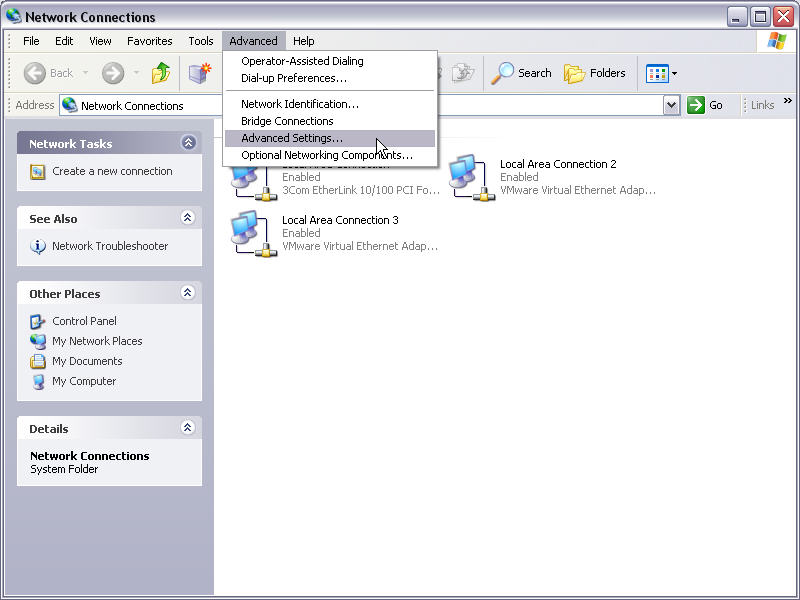Click the Search magnifying glass icon
Viewport: 800px width, 600px height.
click(503, 73)
